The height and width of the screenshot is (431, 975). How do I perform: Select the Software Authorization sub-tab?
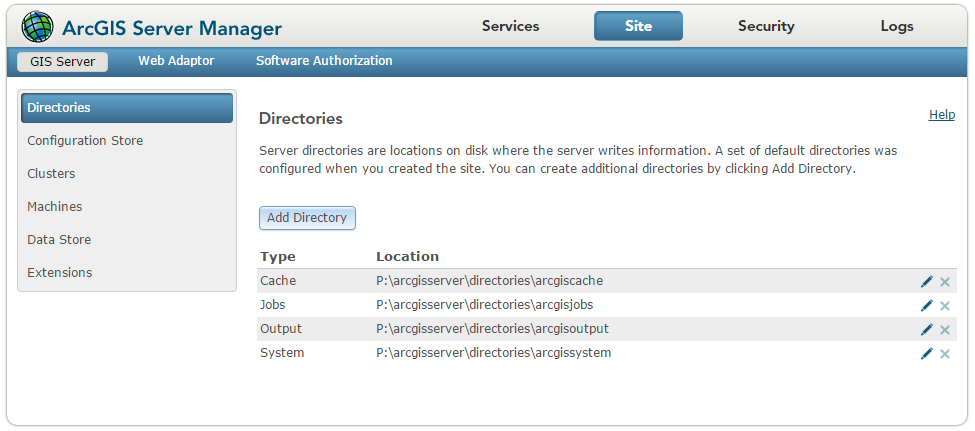click(x=324, y=61)
